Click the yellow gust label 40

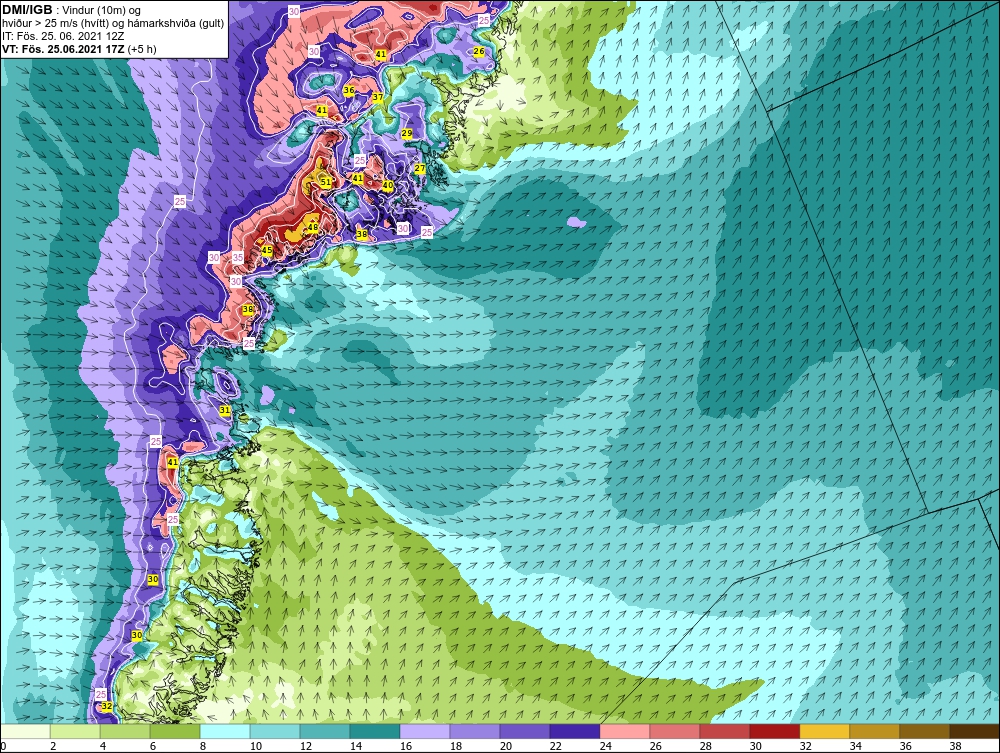[x=388, y=185]
